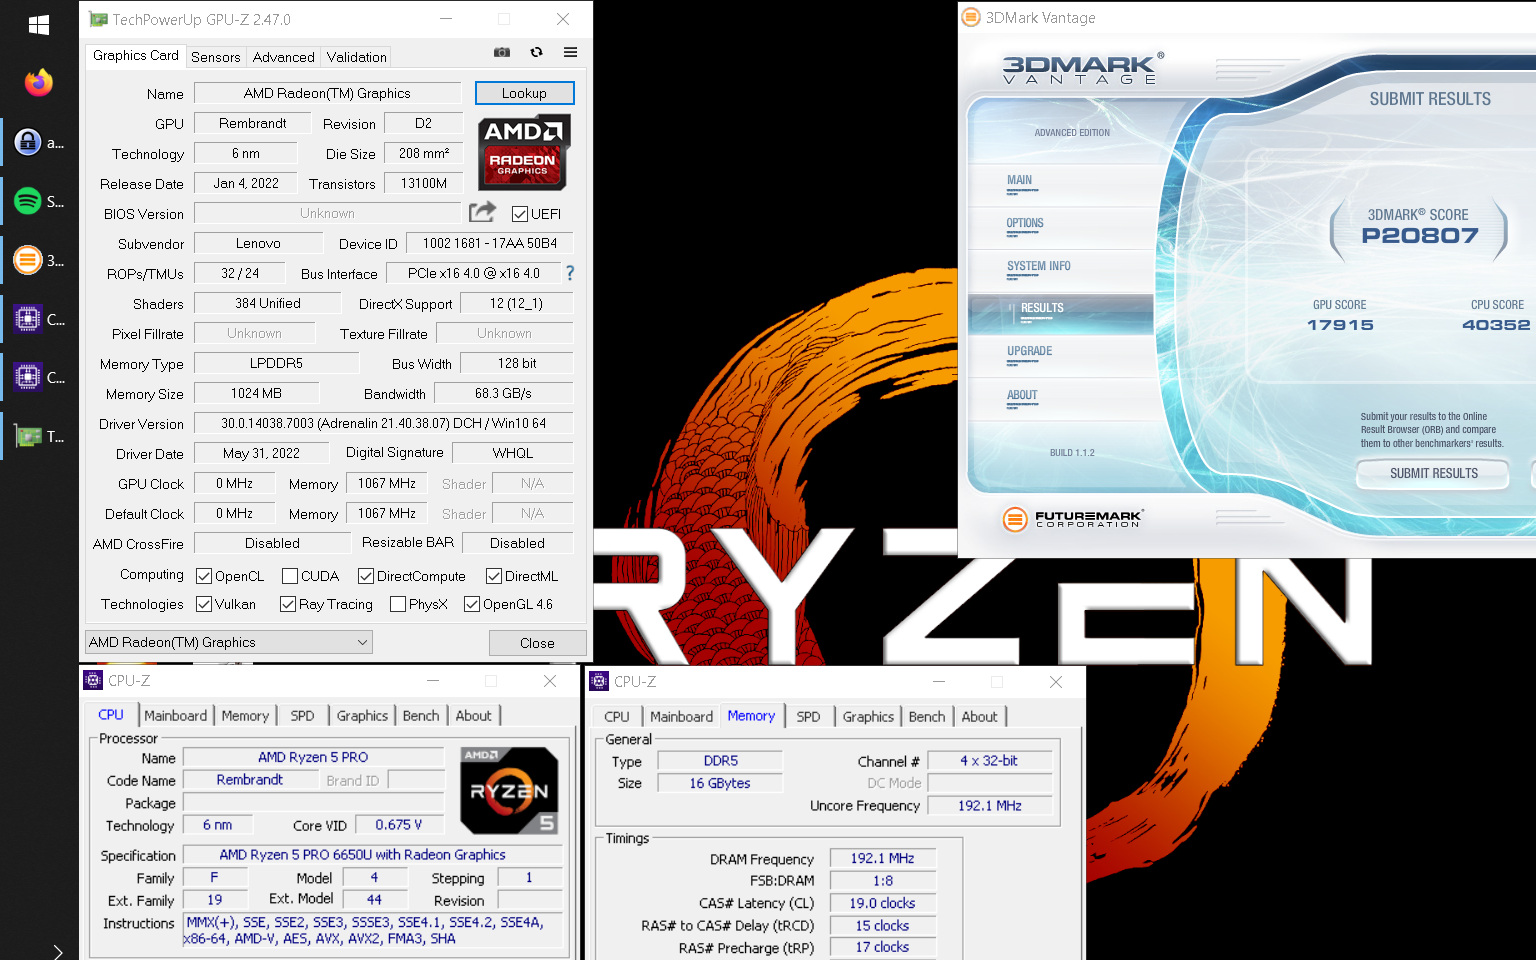Viewport: 1536px width, 960px height.
Task: Click 3DMark score P20807
Action: pos(1419,236)
